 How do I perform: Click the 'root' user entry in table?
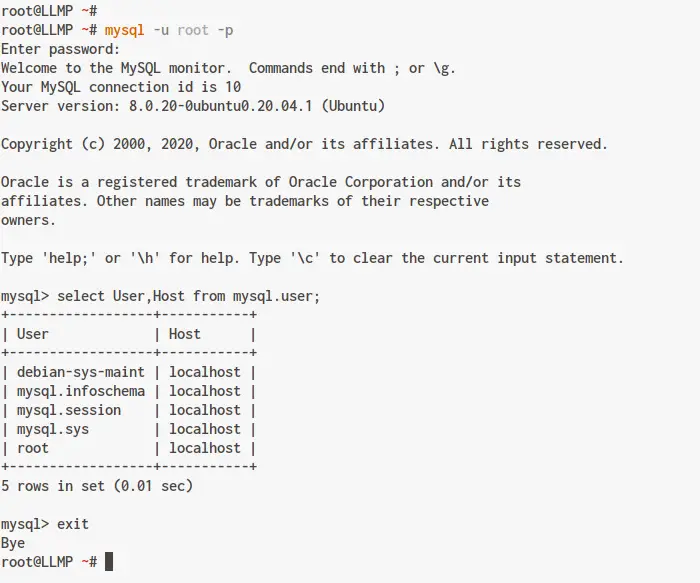click(33, 448)
